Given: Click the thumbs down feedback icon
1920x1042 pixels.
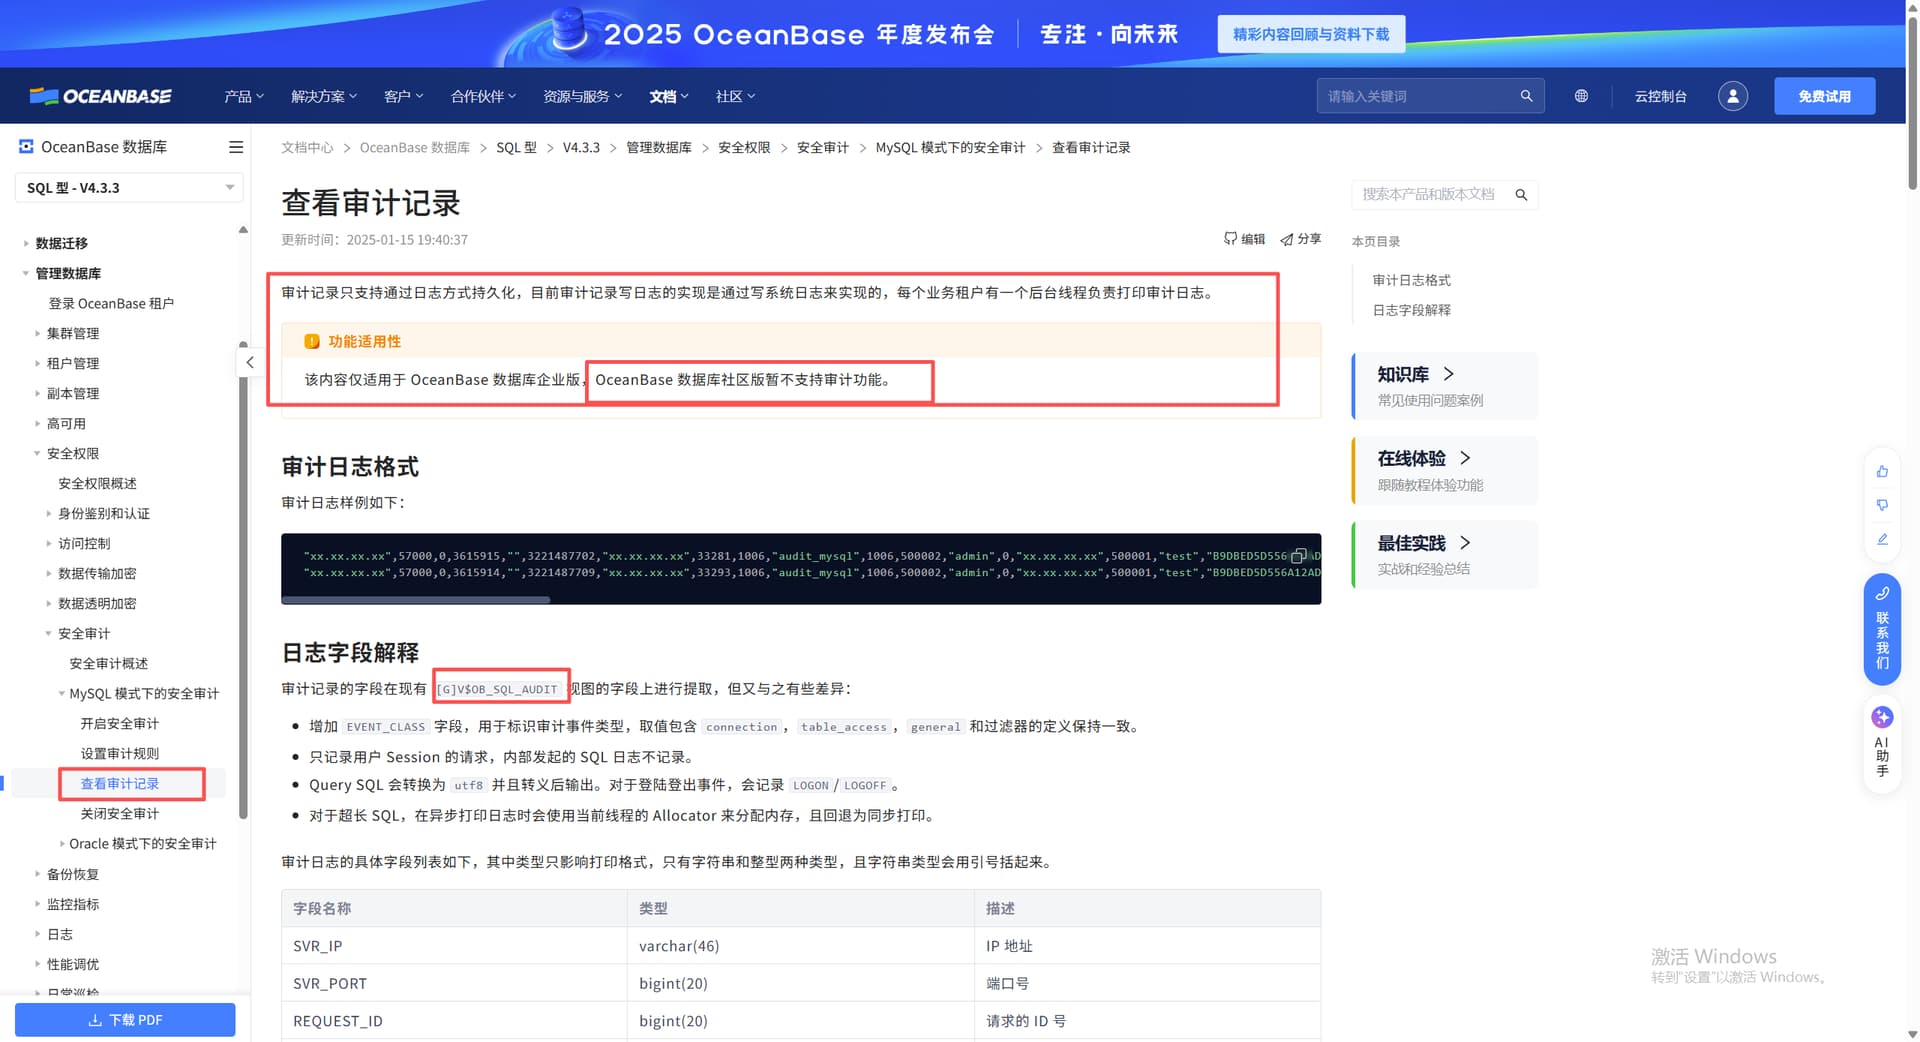Looking at the screenshot, I should point(1882,505).
